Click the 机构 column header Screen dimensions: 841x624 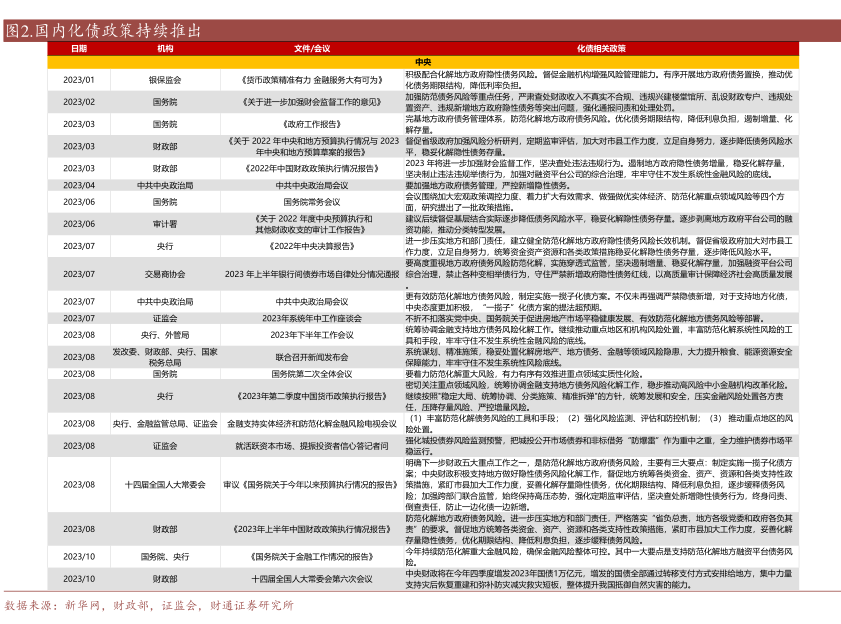pos(165,48)
